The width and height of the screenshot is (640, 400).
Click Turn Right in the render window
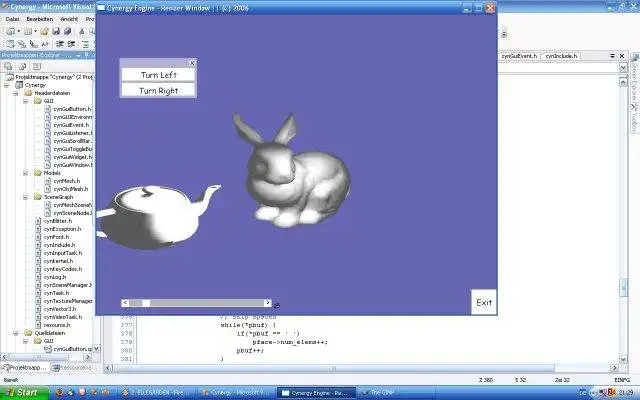tap(158, 90)
